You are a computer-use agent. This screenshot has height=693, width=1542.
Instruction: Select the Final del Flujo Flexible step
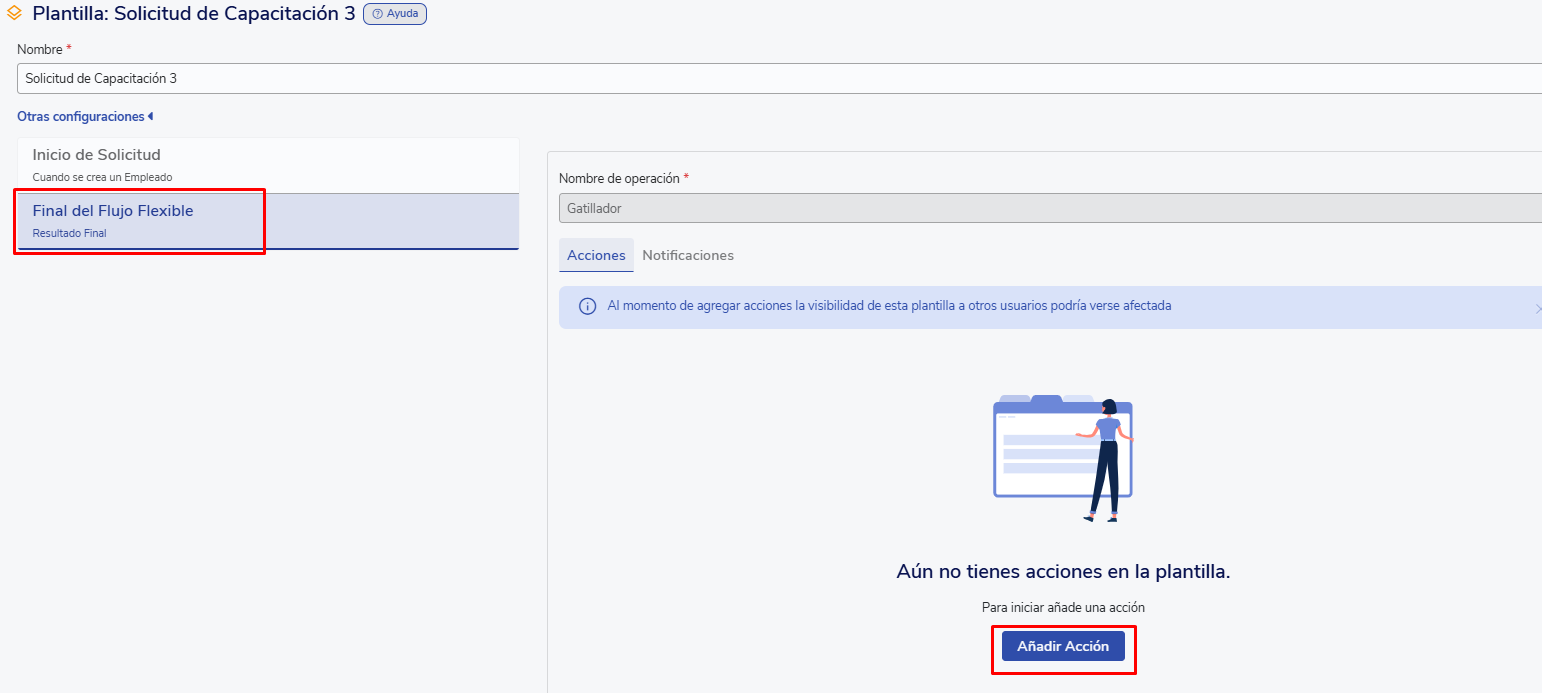(113, 211)
